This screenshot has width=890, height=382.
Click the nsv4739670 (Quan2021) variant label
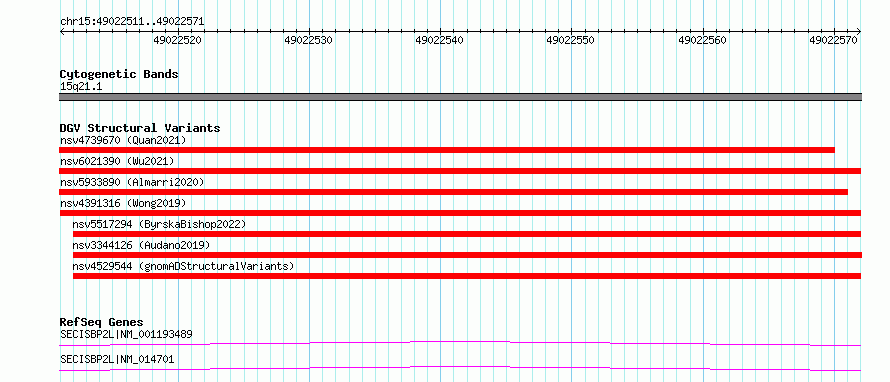[123, 140]
